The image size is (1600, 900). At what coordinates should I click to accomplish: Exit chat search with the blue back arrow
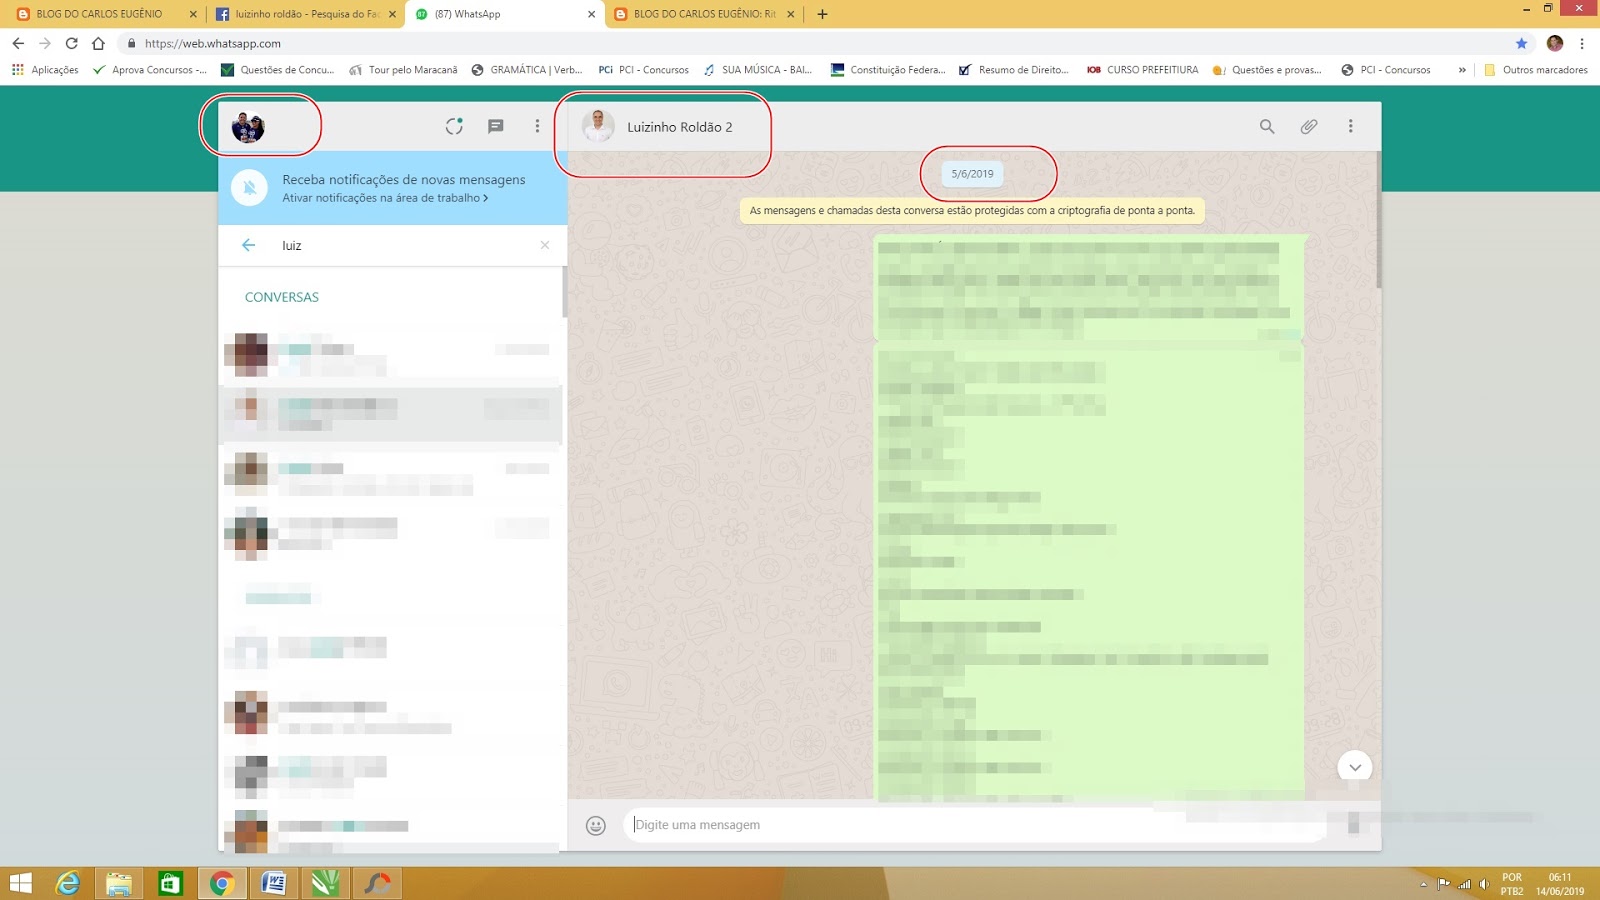248,245
